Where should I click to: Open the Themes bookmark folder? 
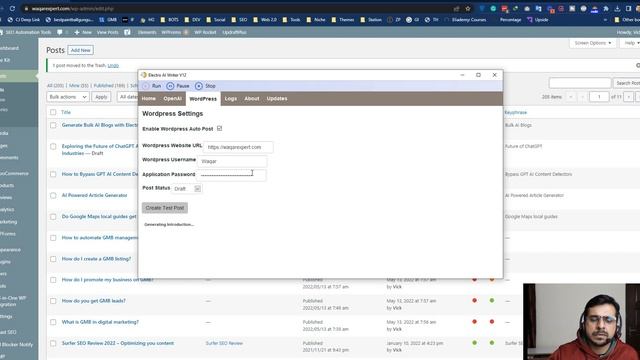point(342,20)
